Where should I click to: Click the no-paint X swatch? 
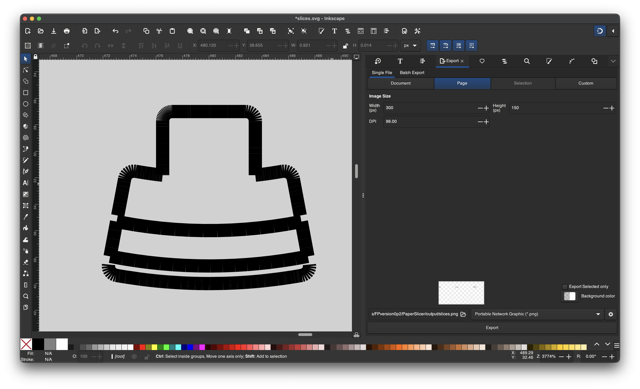pyautogui.click(x=26, y=344)
